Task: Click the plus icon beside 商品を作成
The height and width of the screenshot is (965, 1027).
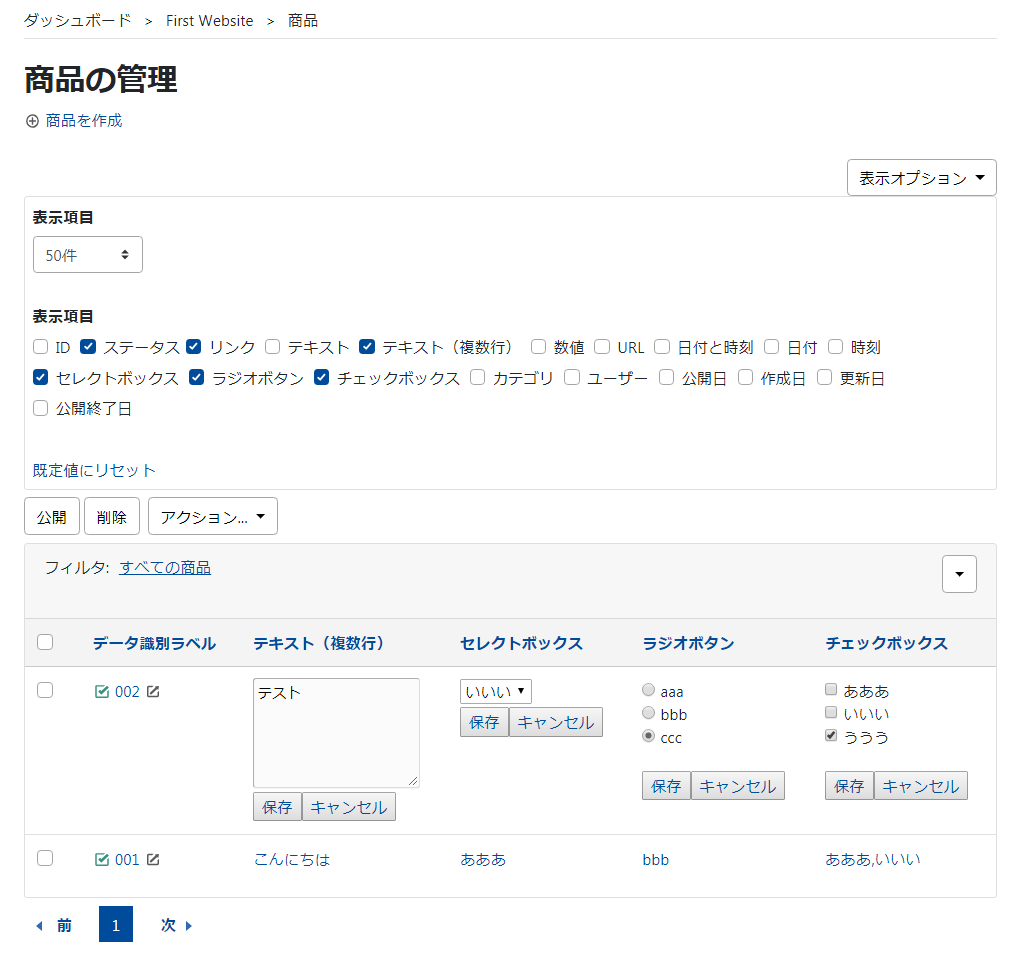Action: (32, 121)
